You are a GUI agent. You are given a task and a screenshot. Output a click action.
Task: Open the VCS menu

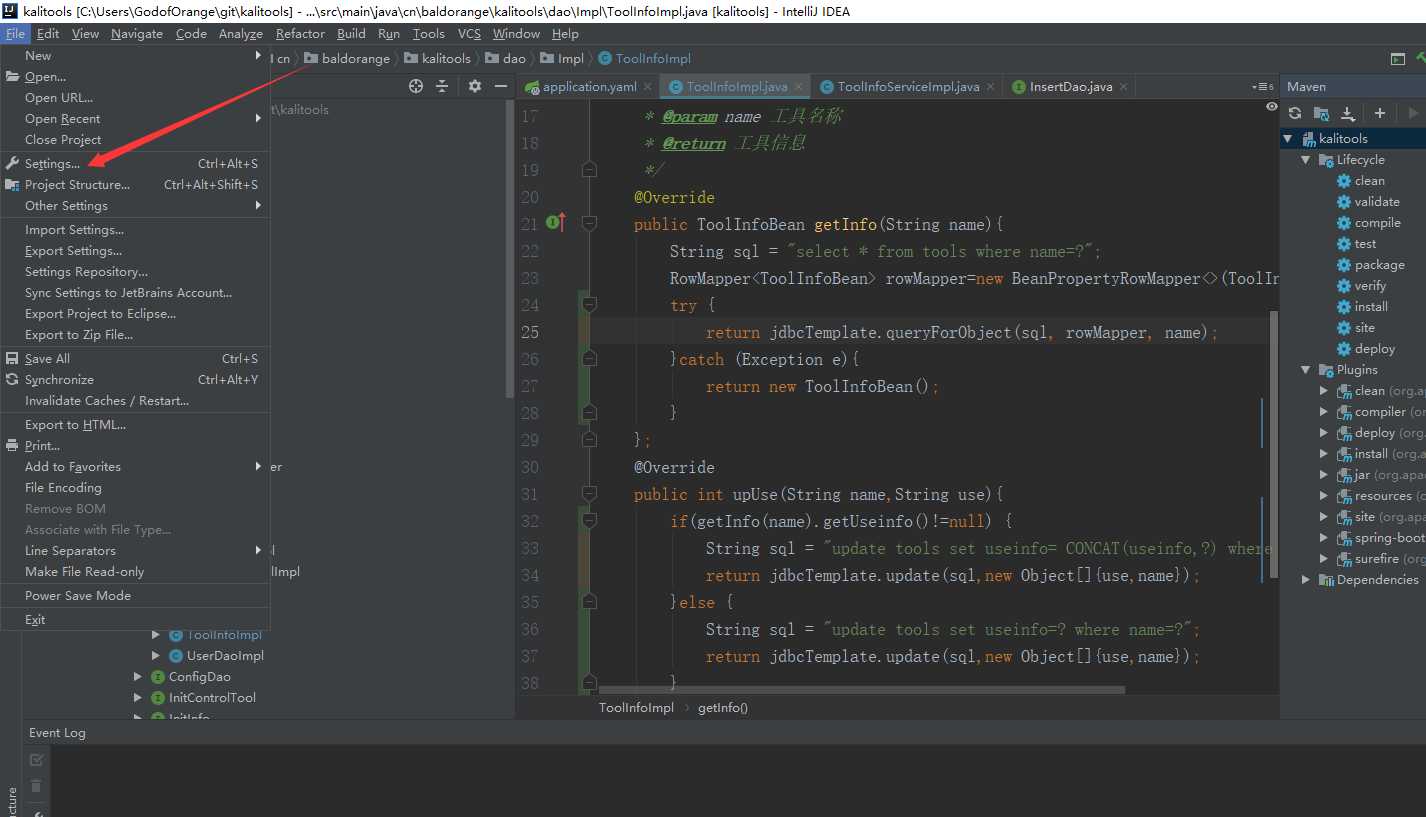[x=469, y=33]
